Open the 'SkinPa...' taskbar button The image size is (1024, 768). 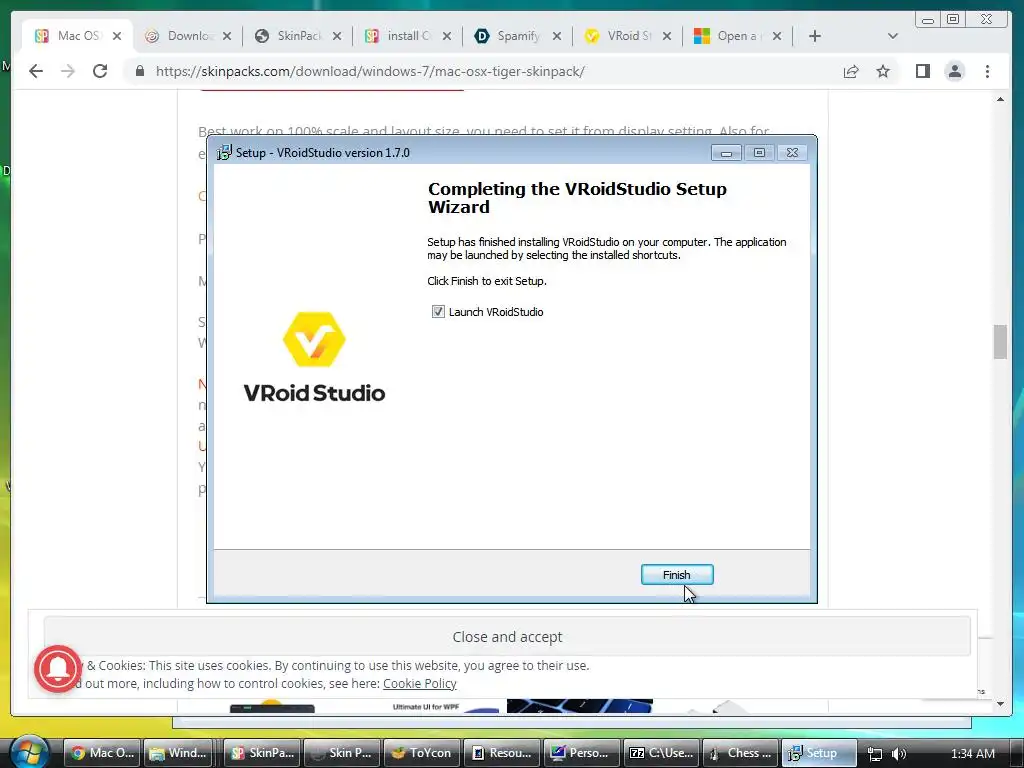(x=262, y=753)
